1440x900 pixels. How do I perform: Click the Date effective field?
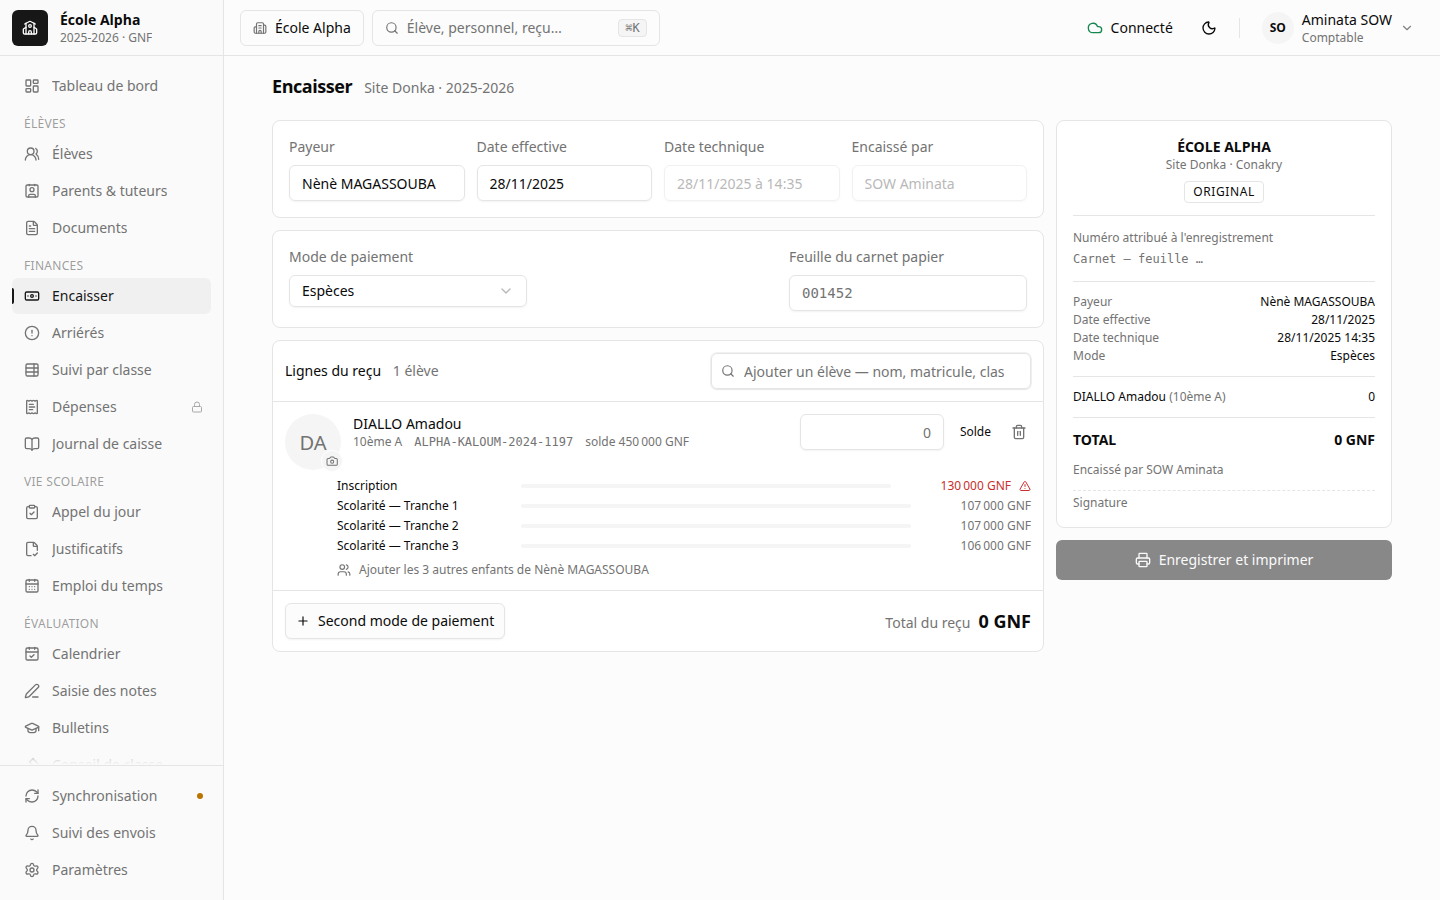(564, 184)
